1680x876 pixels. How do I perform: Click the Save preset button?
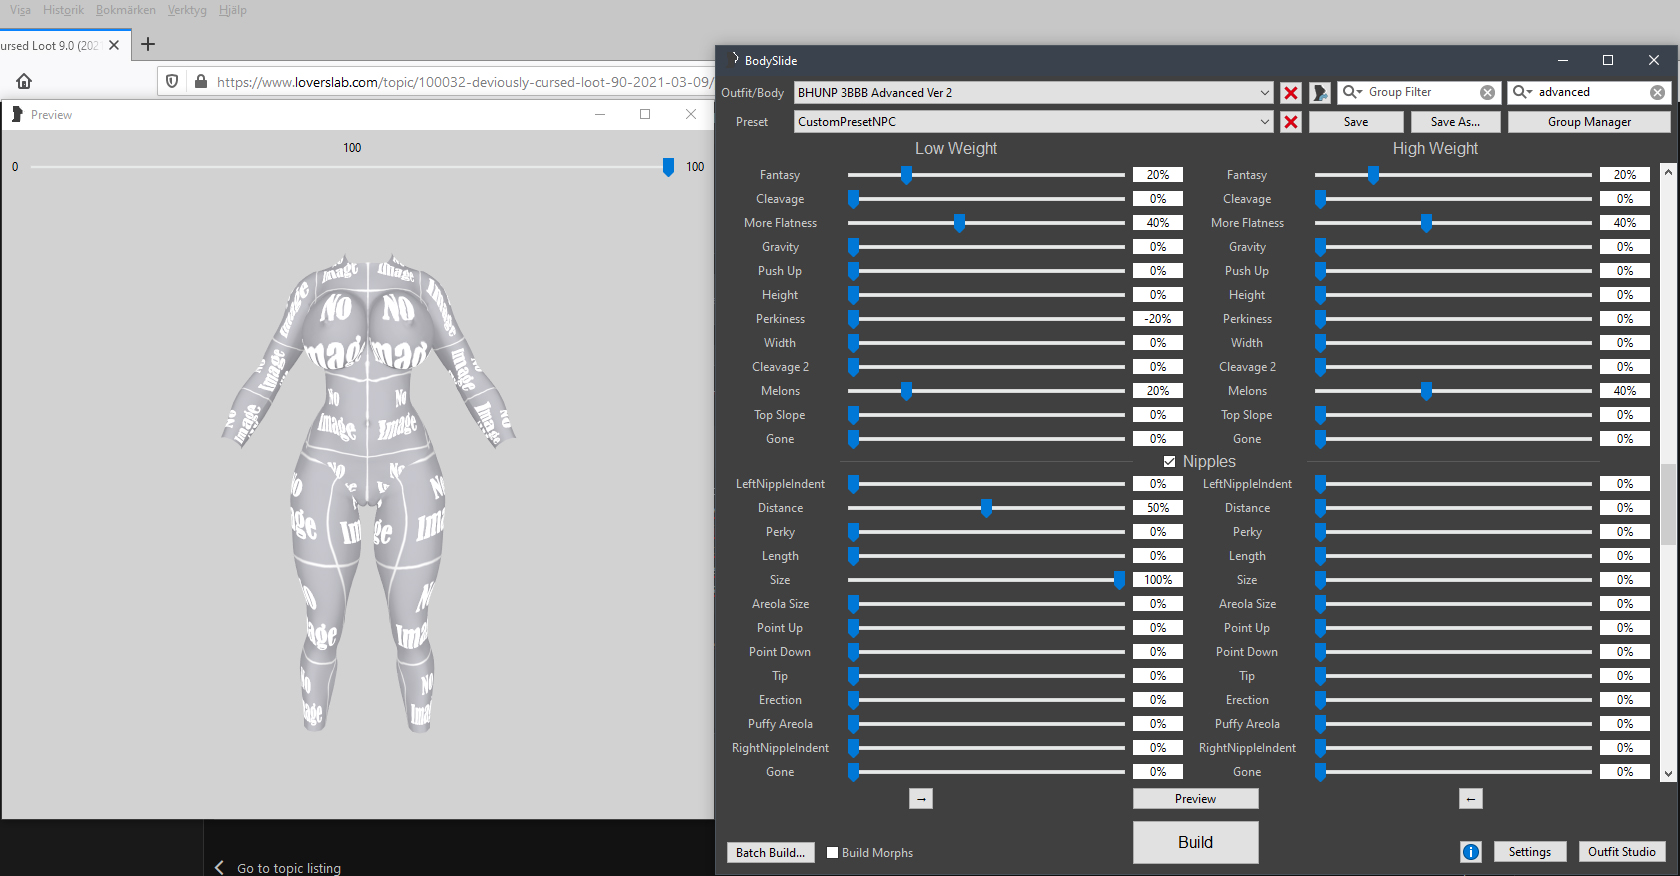click(1356, 122)
